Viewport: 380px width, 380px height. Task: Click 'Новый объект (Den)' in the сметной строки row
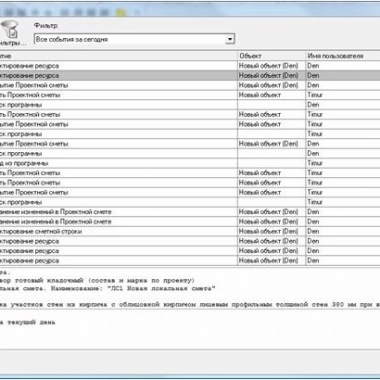pyautogui.click(x=268, y=231)
